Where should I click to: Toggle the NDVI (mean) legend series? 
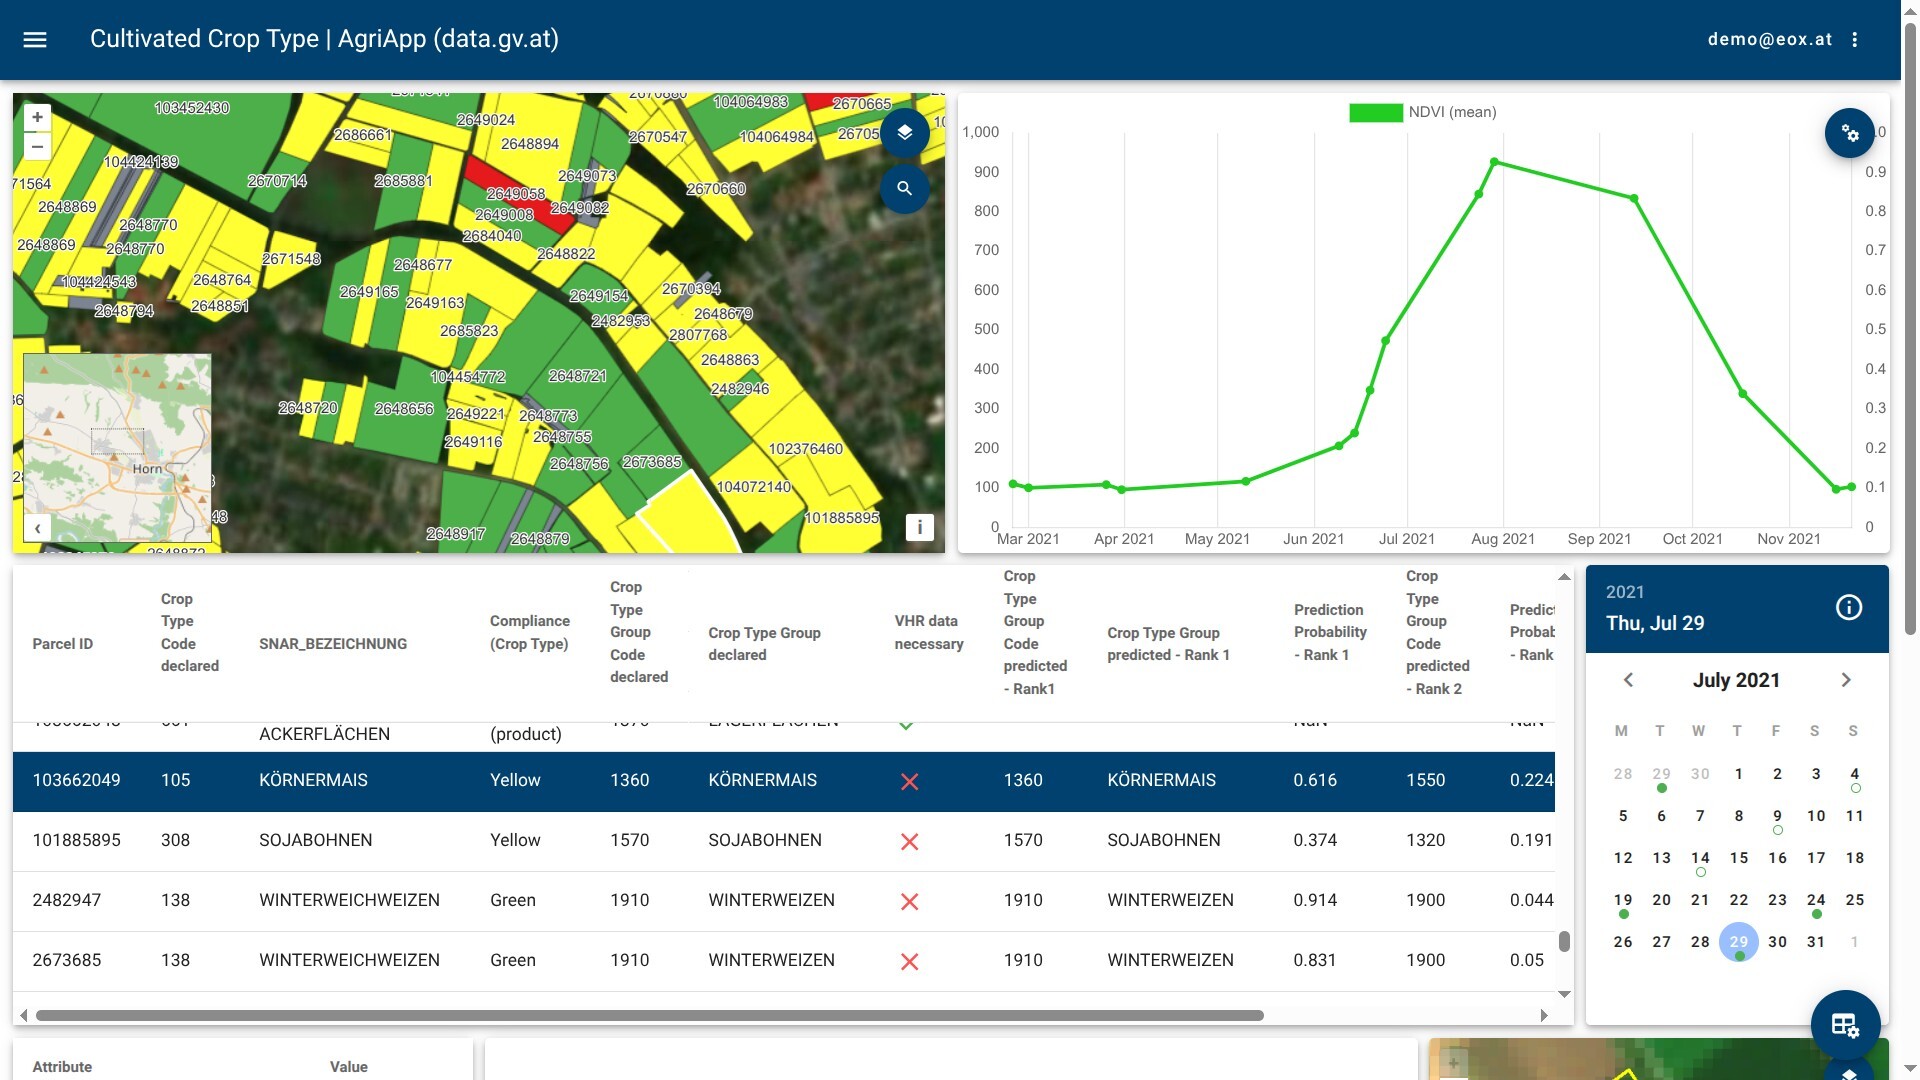point(1422,112)
